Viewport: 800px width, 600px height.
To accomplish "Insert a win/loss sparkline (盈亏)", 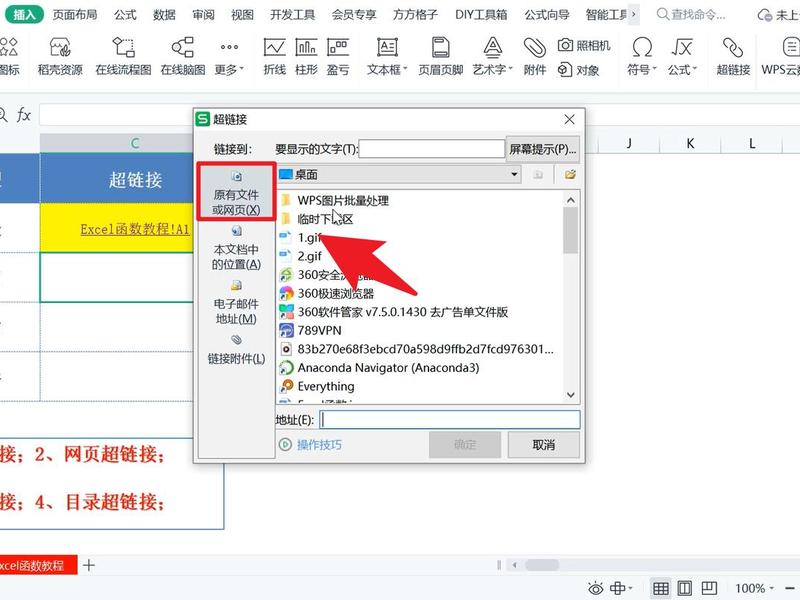I will (x=338, y=56).
